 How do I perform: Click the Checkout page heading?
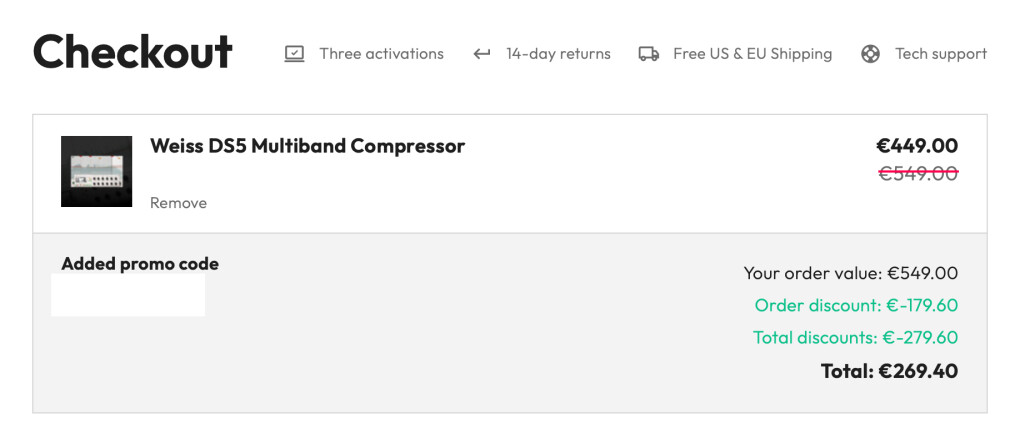pyautogui.click(x=132, y=52)
